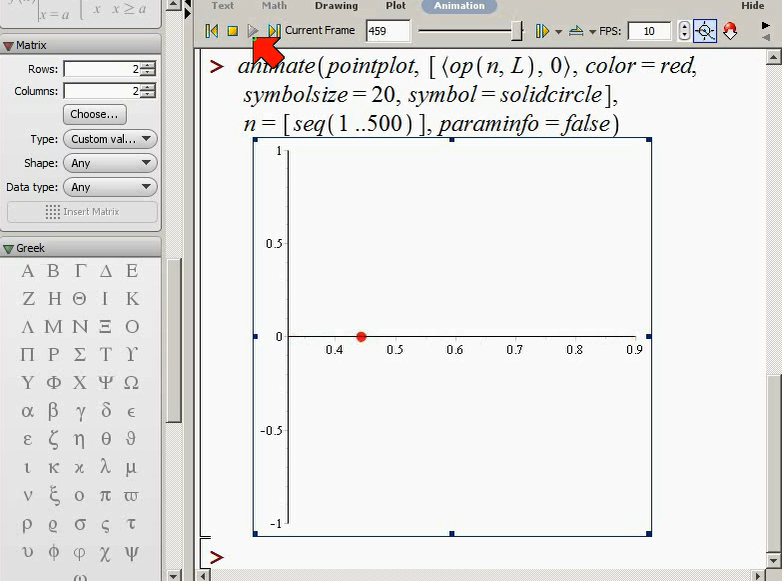Adjust the FPS stepper arrows
Screen dimensions: 782x581
click(x=684, y=31)
